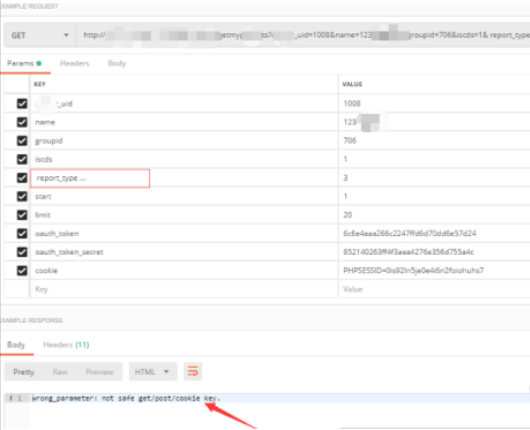The image size is (530, 430).
Task: Open the request Body tab
Action: pyautogui.click(x=117, y=63)
